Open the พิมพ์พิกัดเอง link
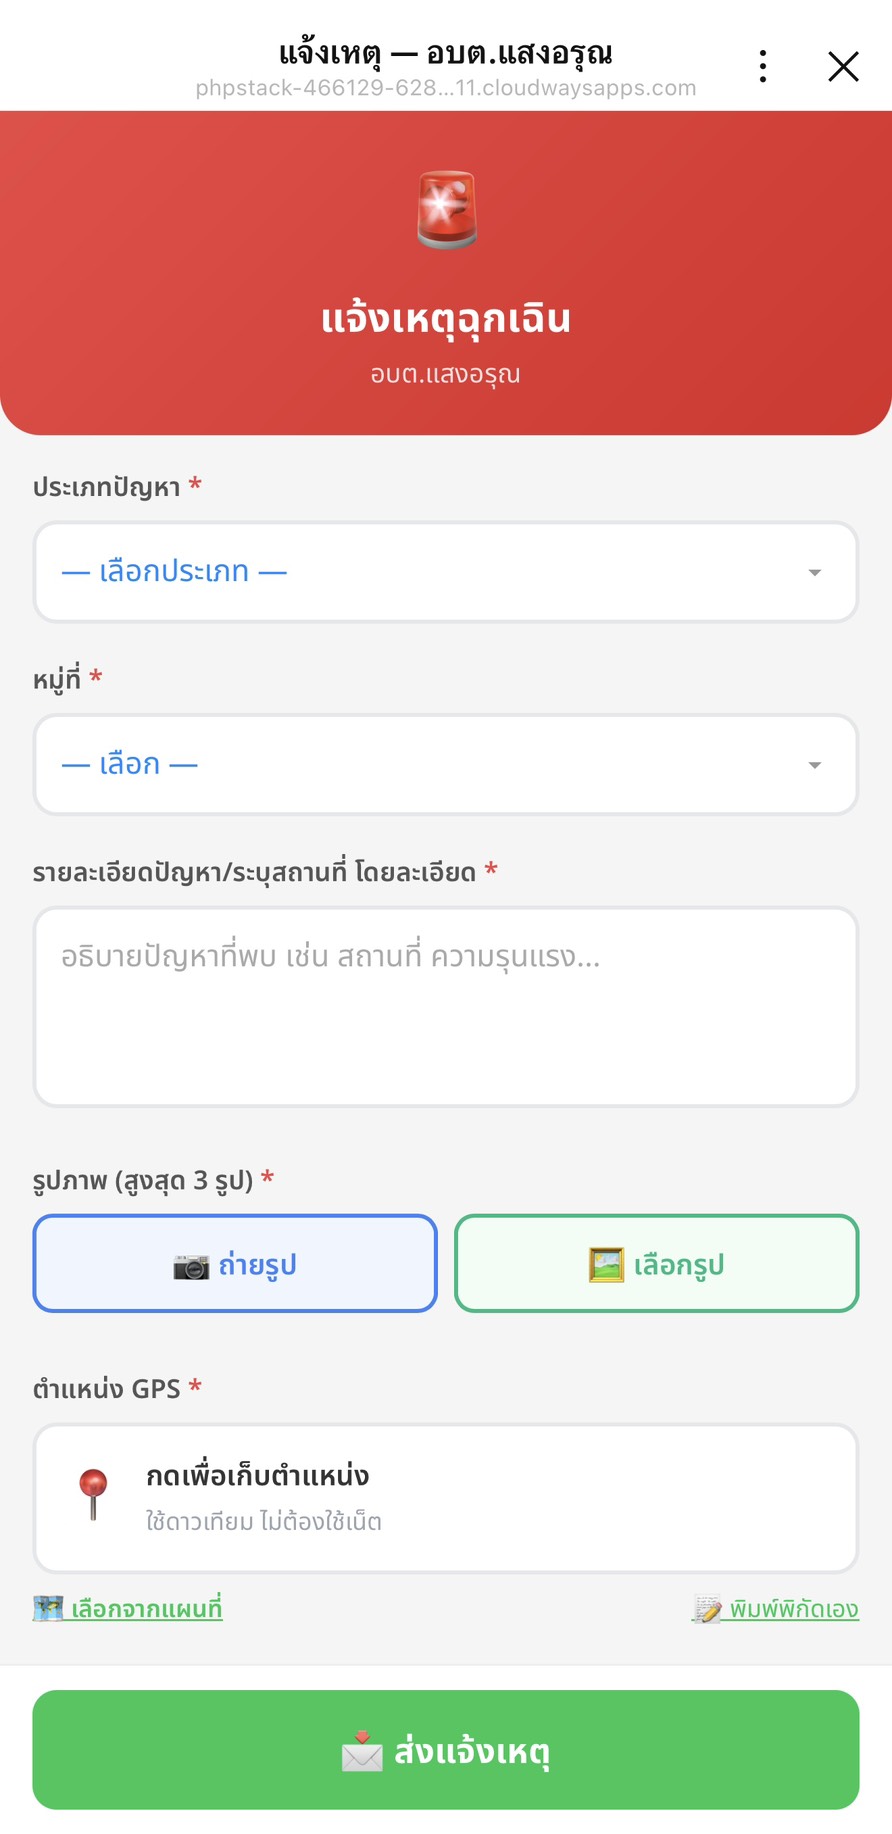The height and width of the screenshot is (1834, 892). [x=776, y=1609]
